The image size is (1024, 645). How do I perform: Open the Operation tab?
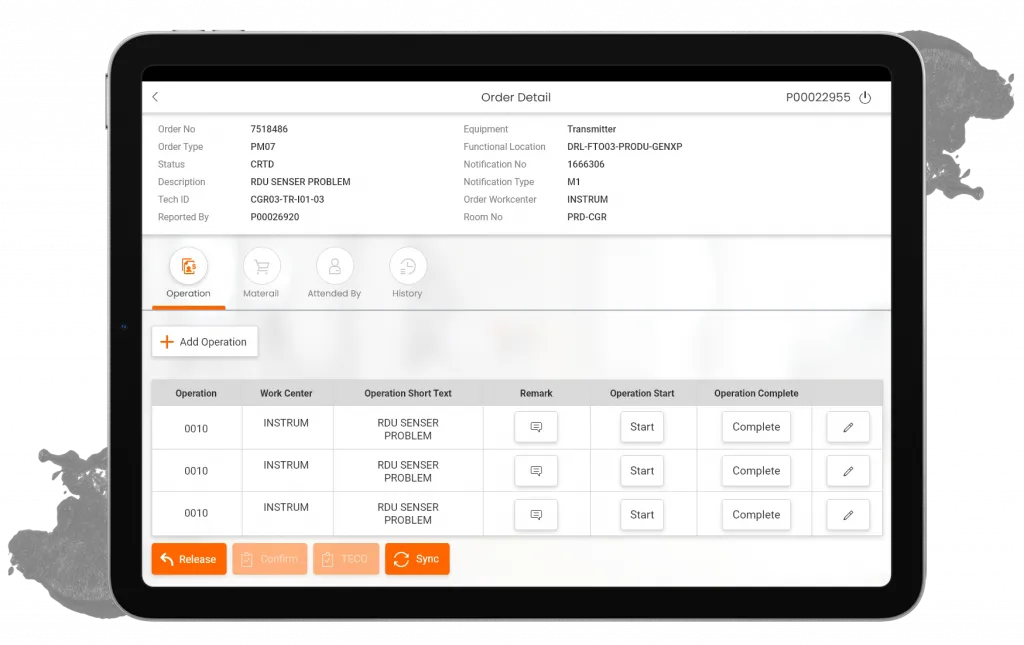[188, 274]
